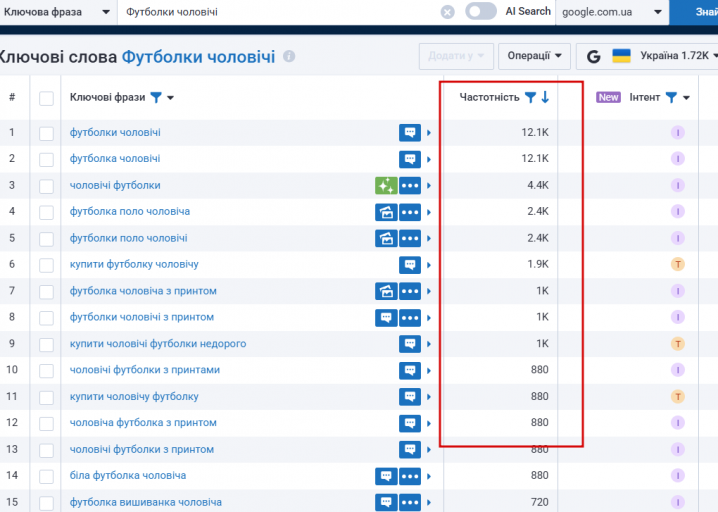Click the New badge in Інтент header
The width and height of the screenshot is (718, 512).
[608, 97]
